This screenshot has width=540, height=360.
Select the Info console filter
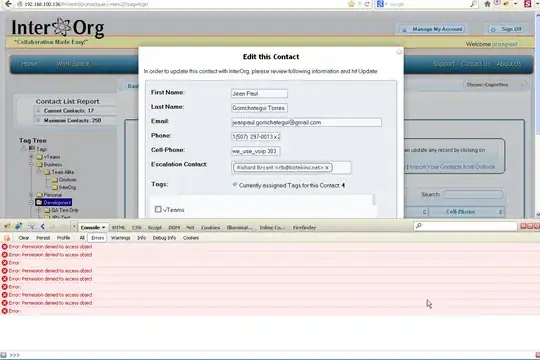tap(142, 238)
